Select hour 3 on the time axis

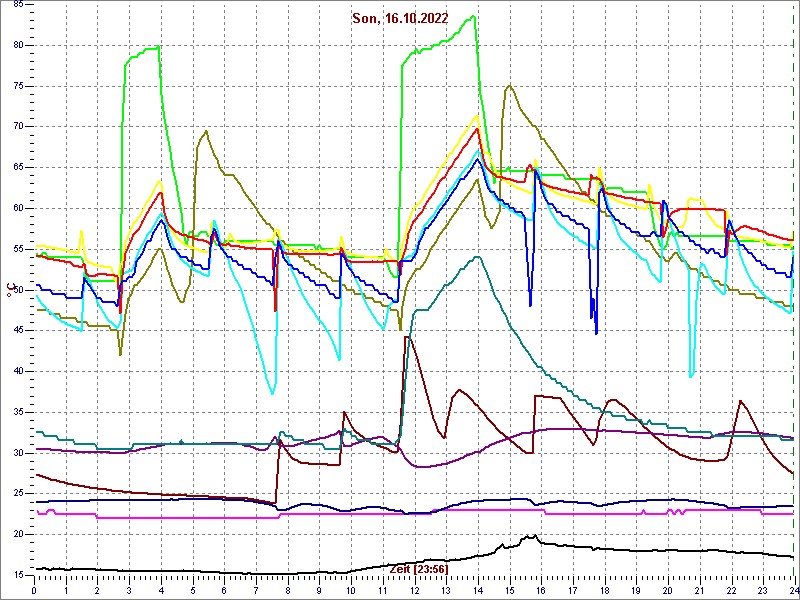click(129, 592)
